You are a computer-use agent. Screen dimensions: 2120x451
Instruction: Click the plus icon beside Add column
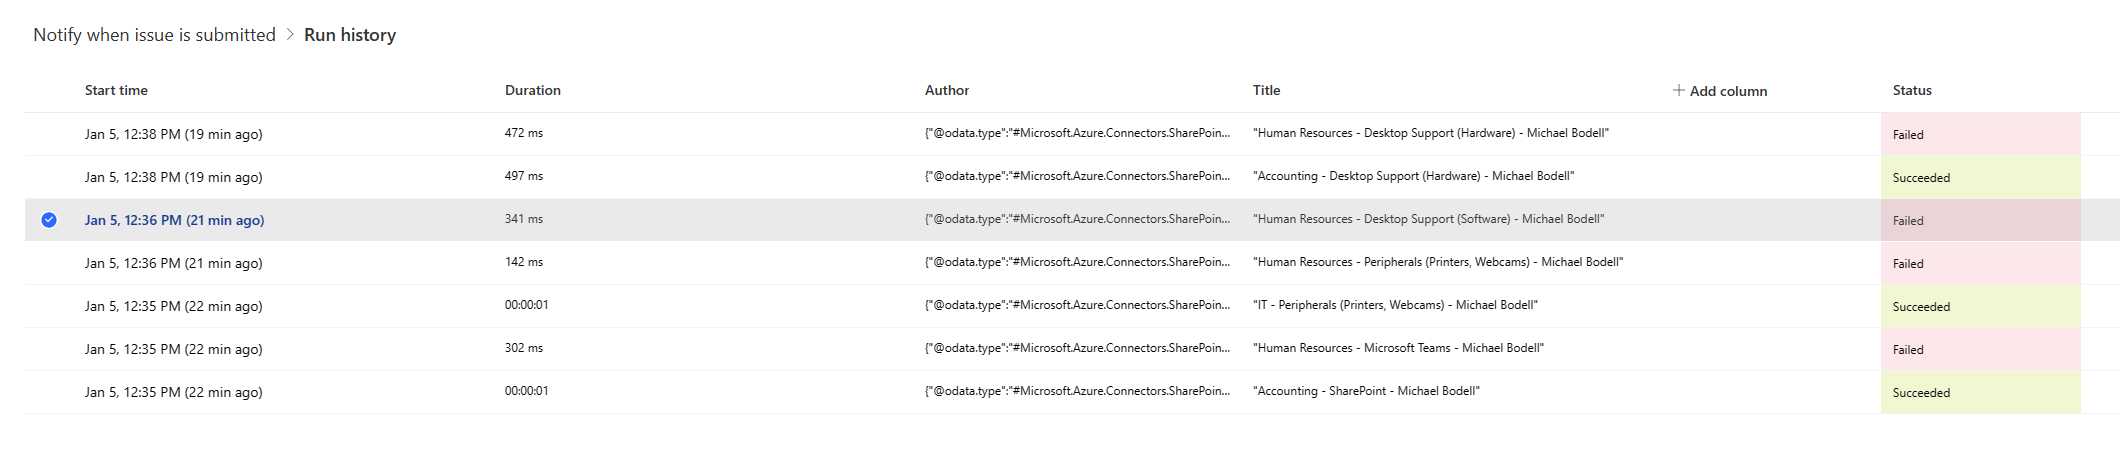coord(1678,90)
